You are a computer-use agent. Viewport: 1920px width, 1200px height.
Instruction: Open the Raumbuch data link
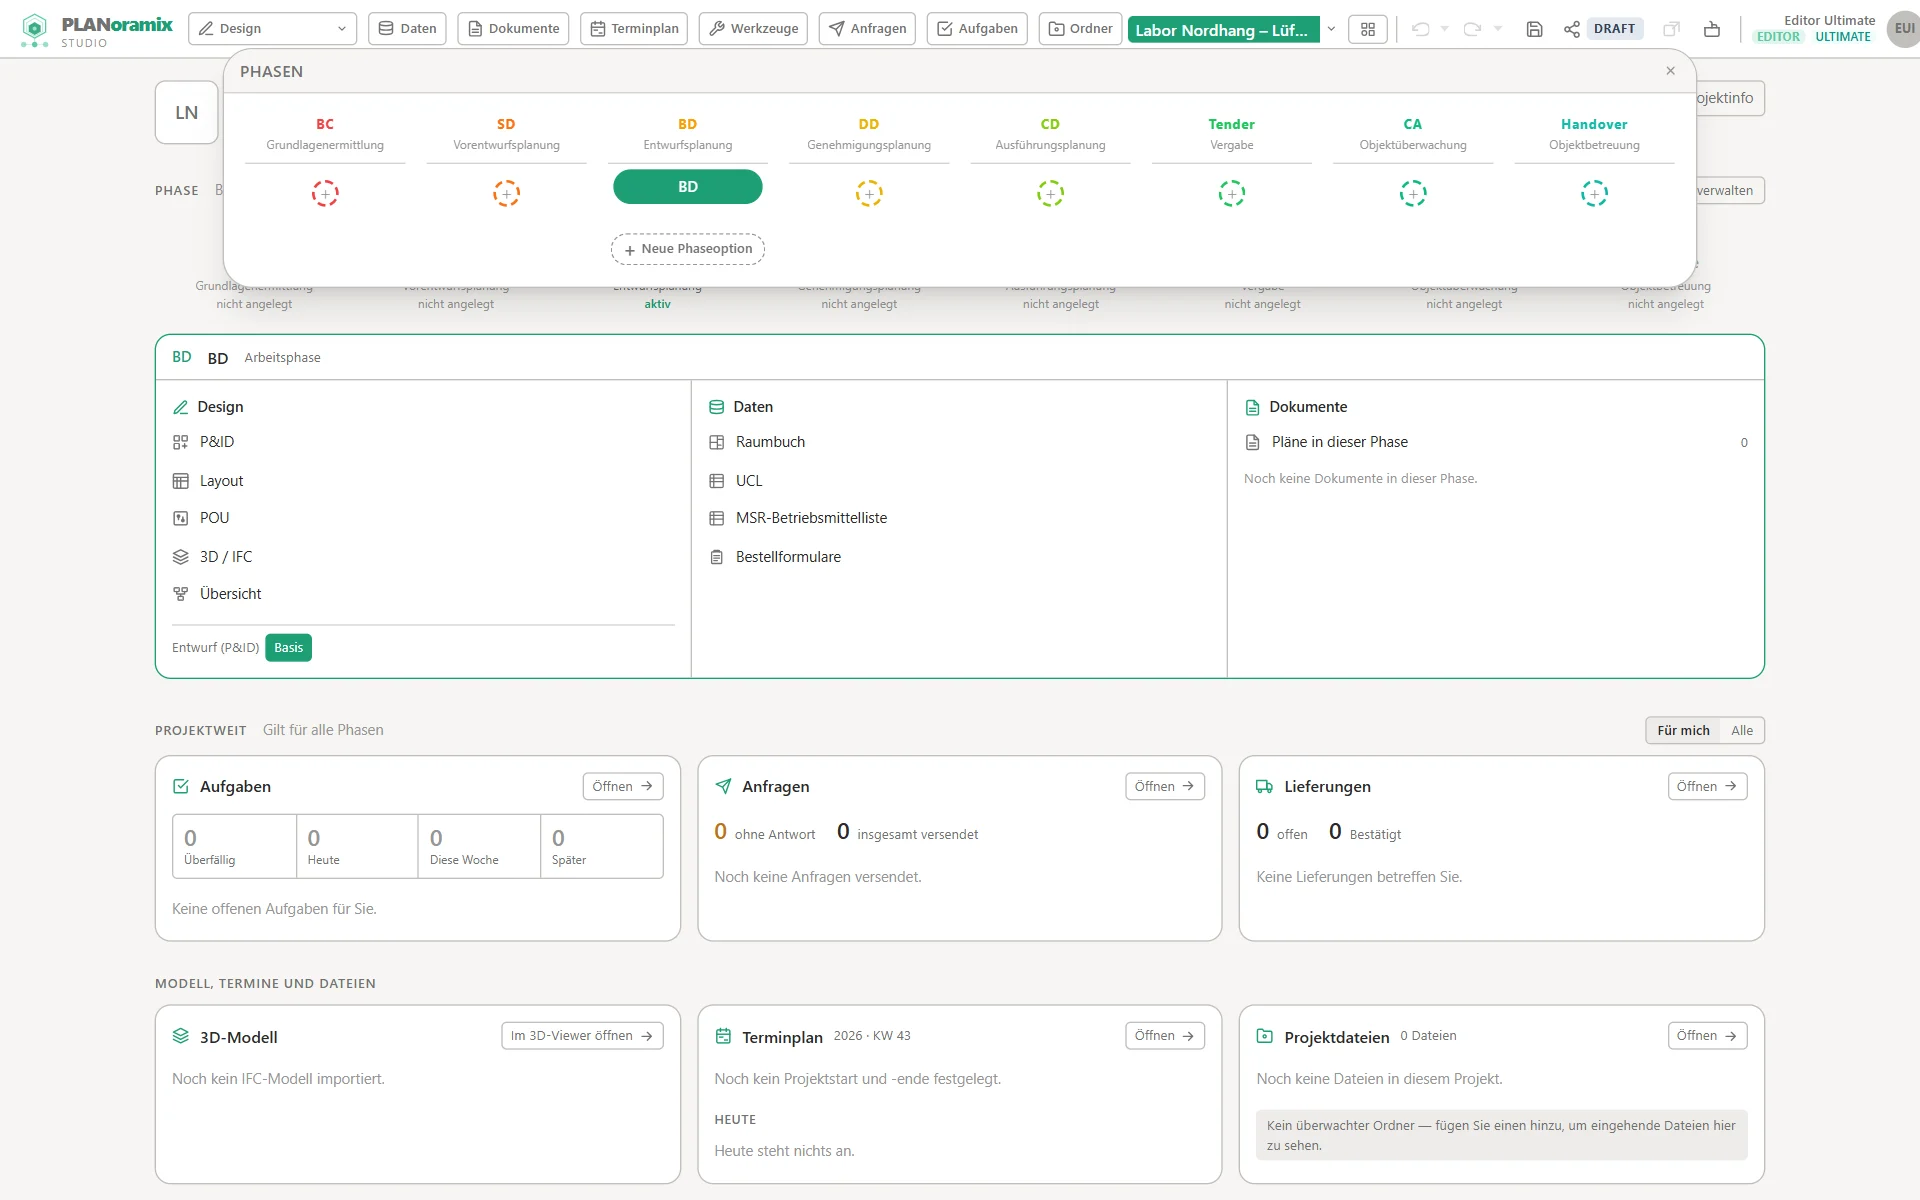tap(770, 442)
